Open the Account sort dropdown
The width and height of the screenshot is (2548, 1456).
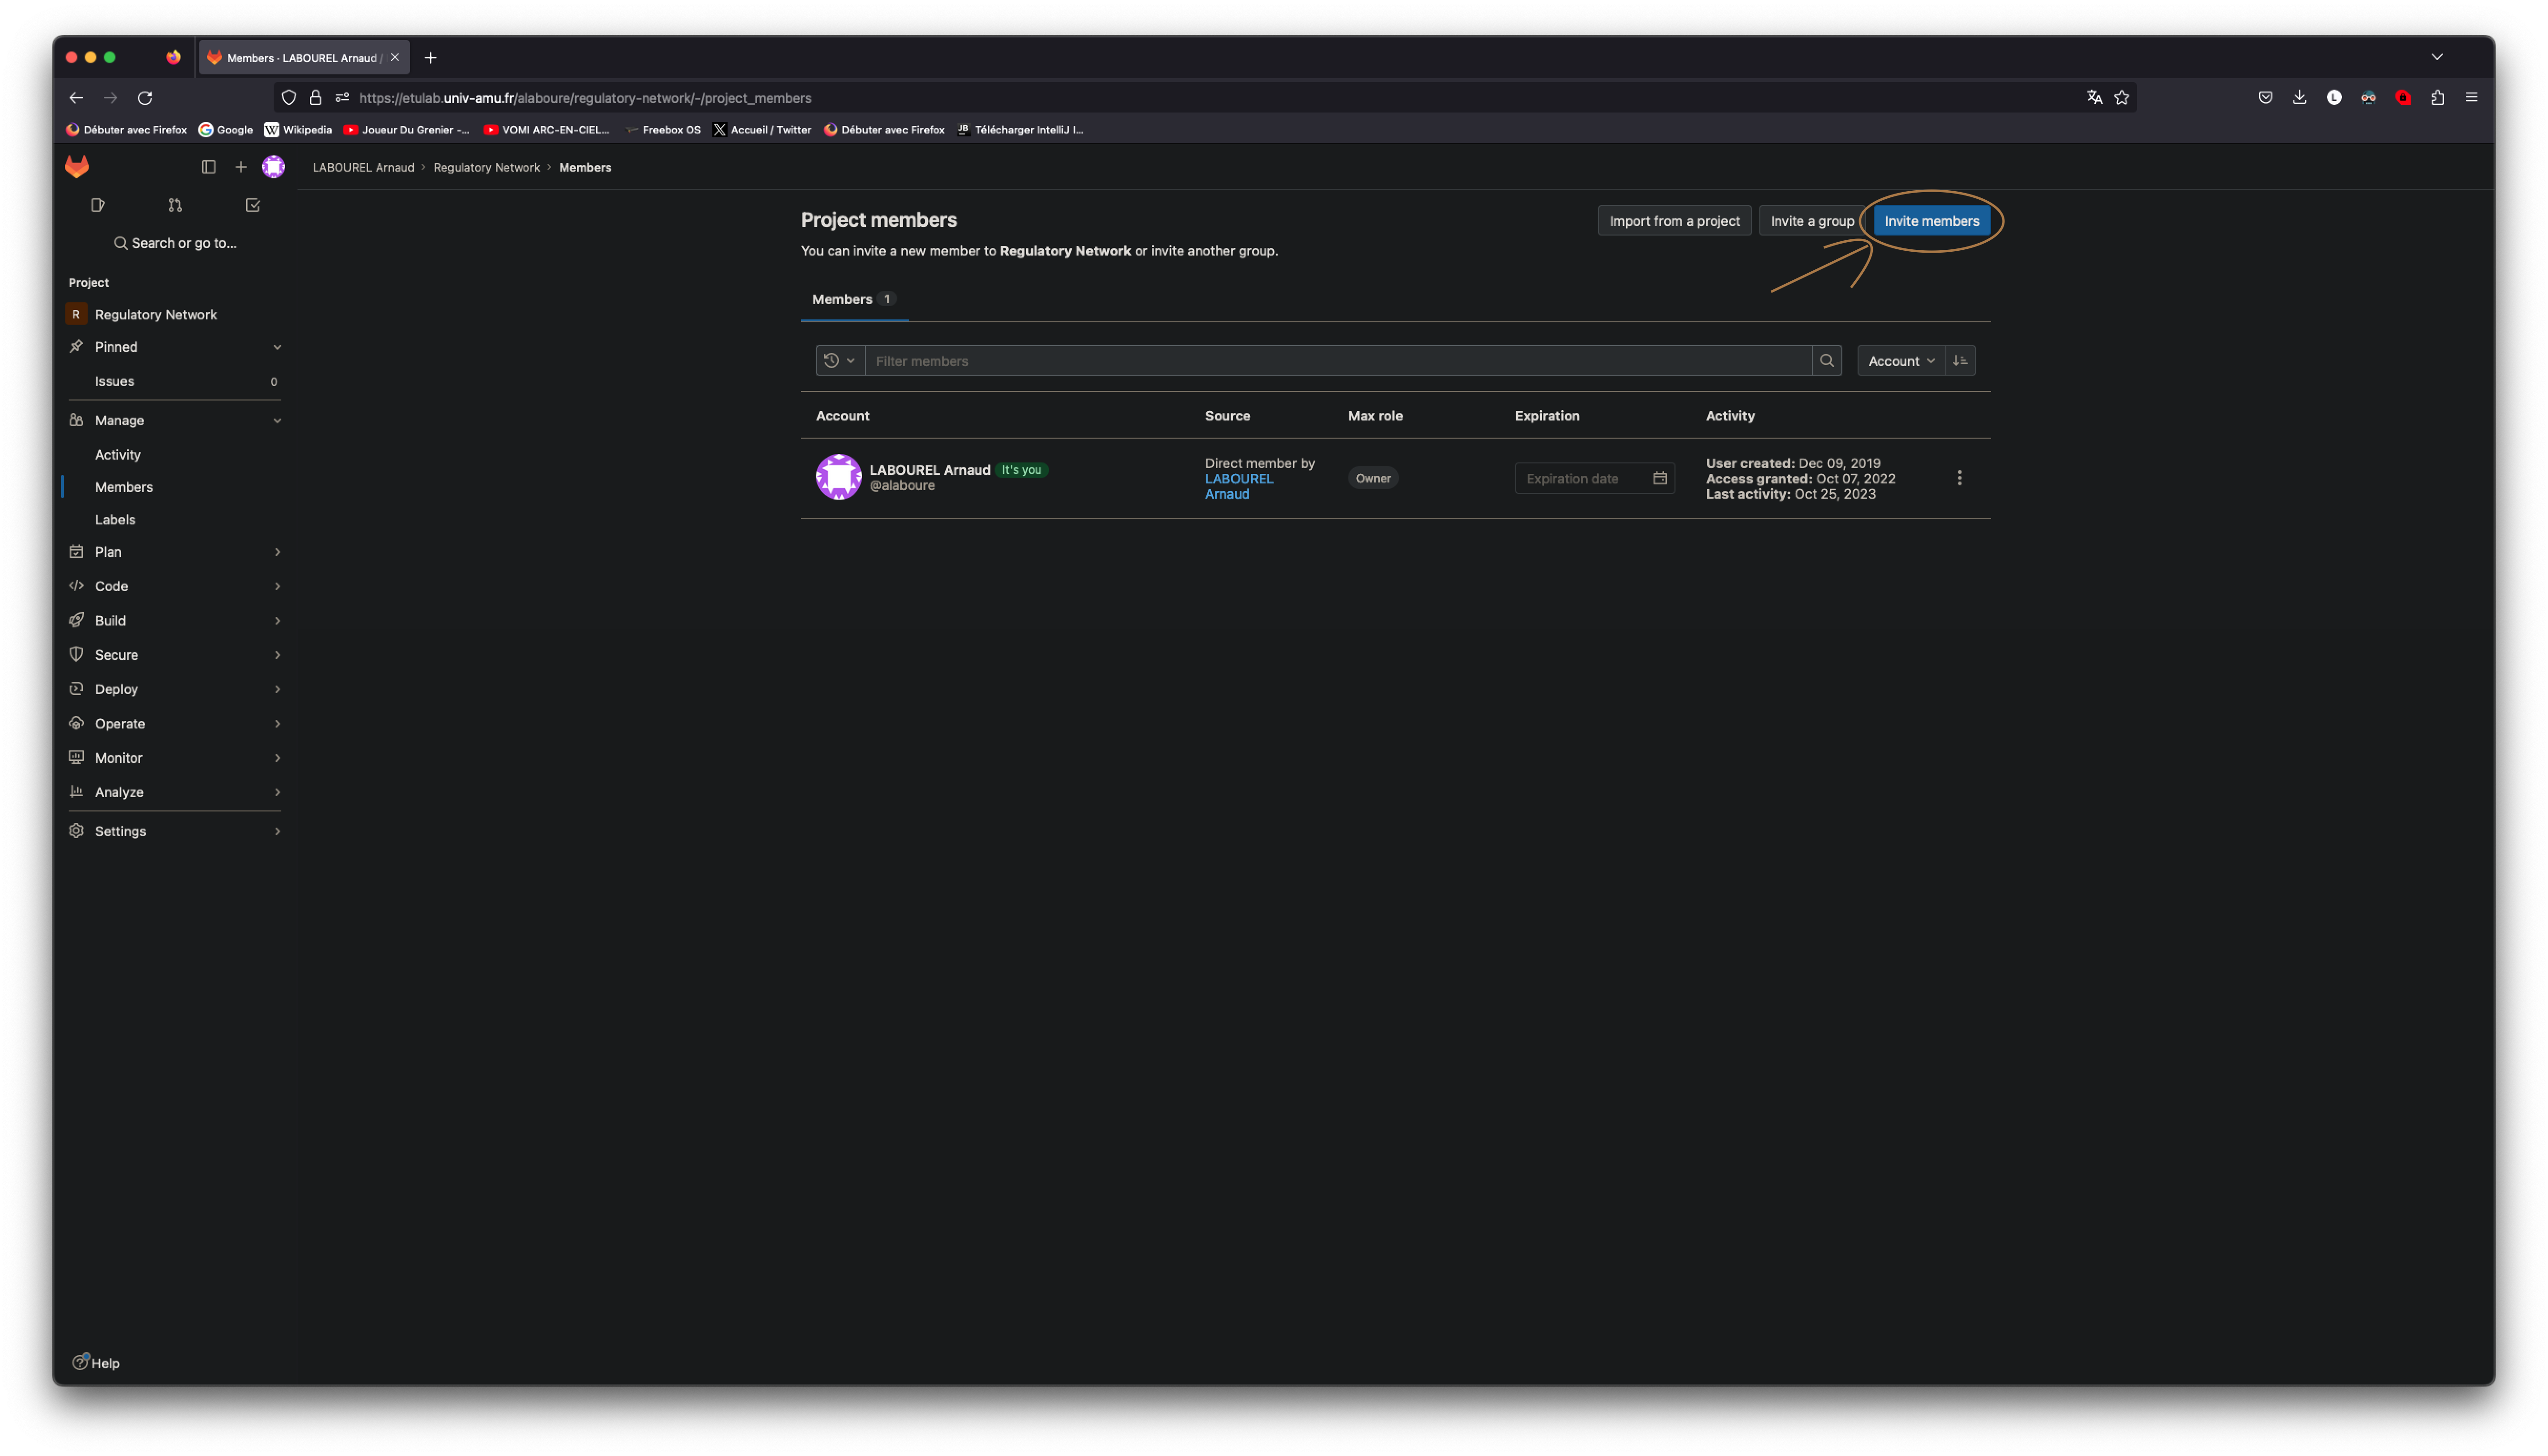(1901, 361)
